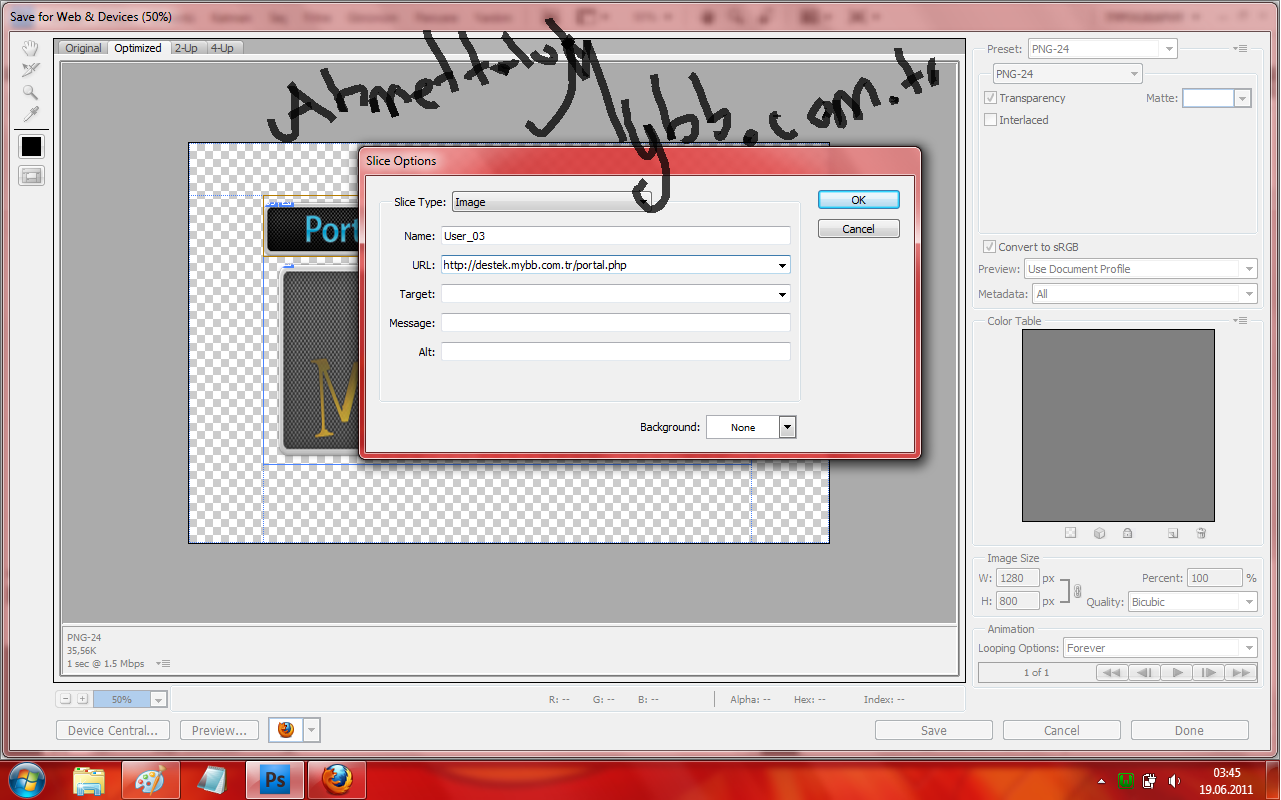
Task: Open Photoshop from the Windows taskbar
Action: (x=273, y=779)
